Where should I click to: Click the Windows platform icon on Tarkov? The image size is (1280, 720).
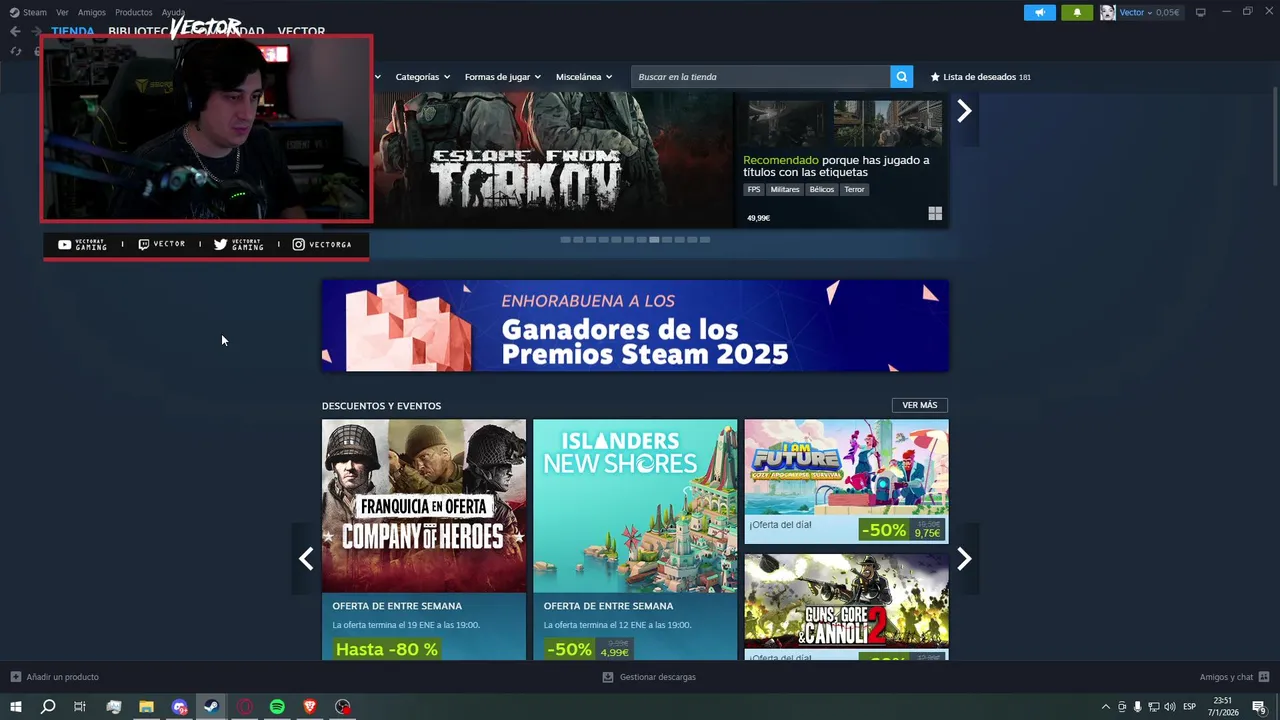[x=935, y=213]
